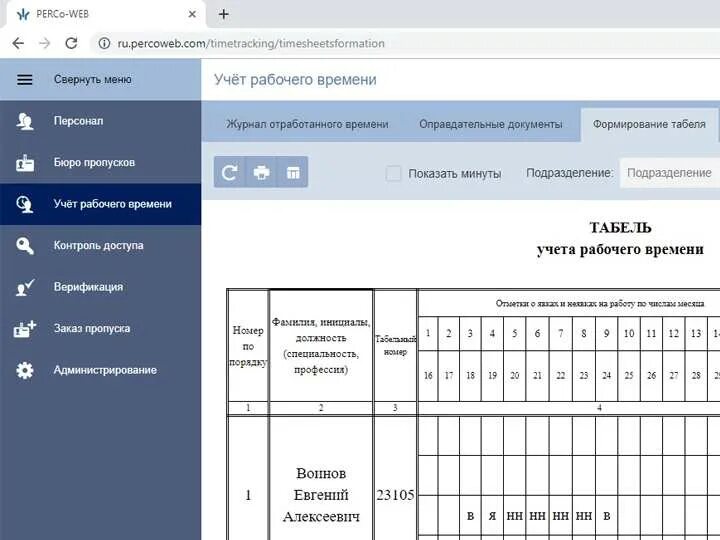Screen dimensions: 720x540
Task: Click the Администрирование gear icon
Action: (25, 370)
